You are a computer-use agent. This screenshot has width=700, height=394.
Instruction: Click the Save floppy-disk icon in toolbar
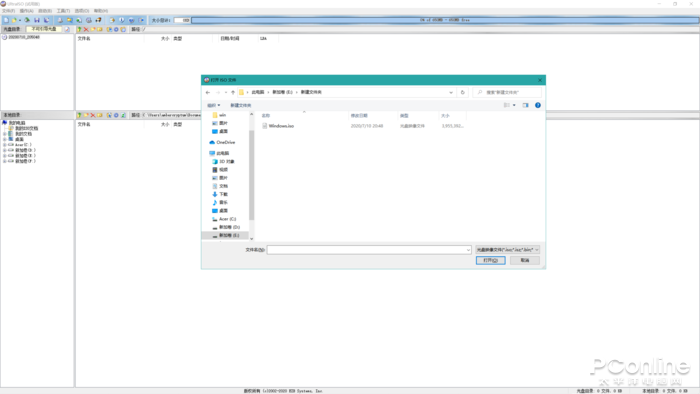point(37,20)
